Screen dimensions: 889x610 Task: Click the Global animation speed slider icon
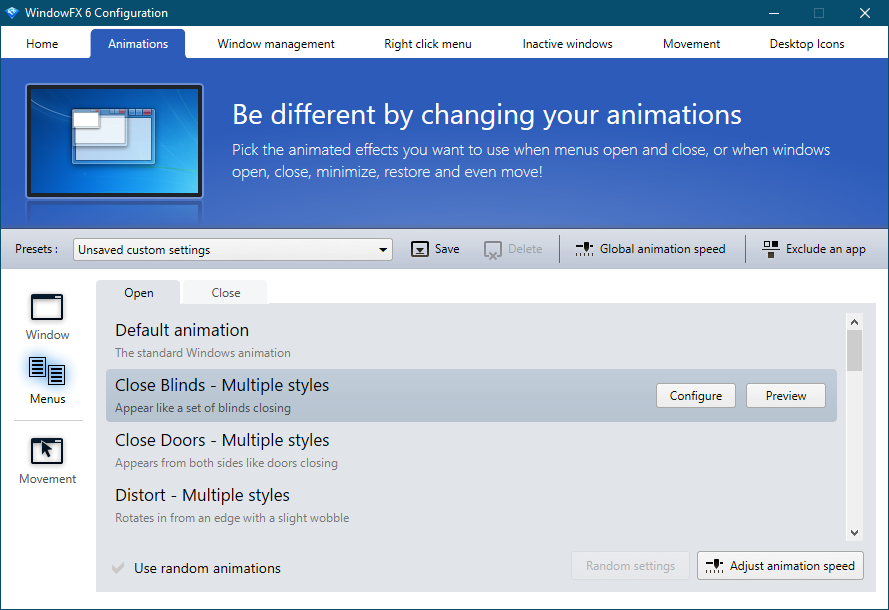click(x=584, y=249)
